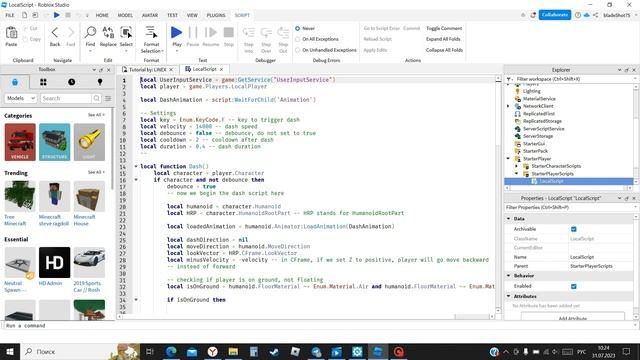Image resolution: width=640 pixels, height=360 pixels.
Task: Select ServerScriptService in Explorer
Action: click(543, 129)
